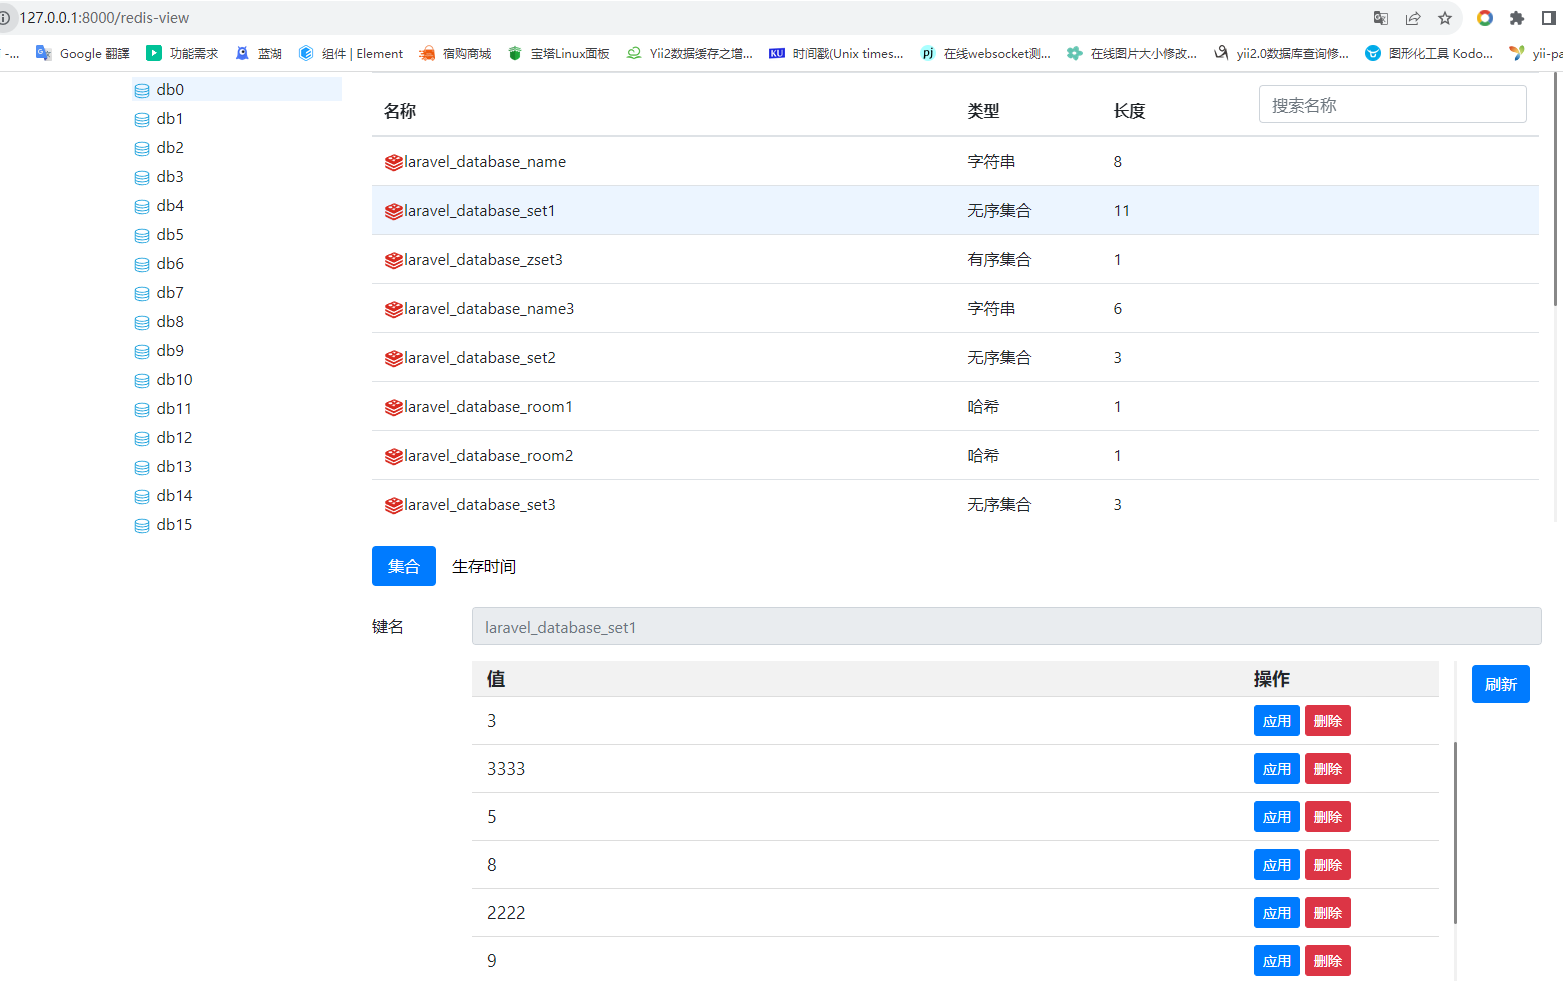
Task: Click the 类型 column header
Action: [x=983, y=111]
